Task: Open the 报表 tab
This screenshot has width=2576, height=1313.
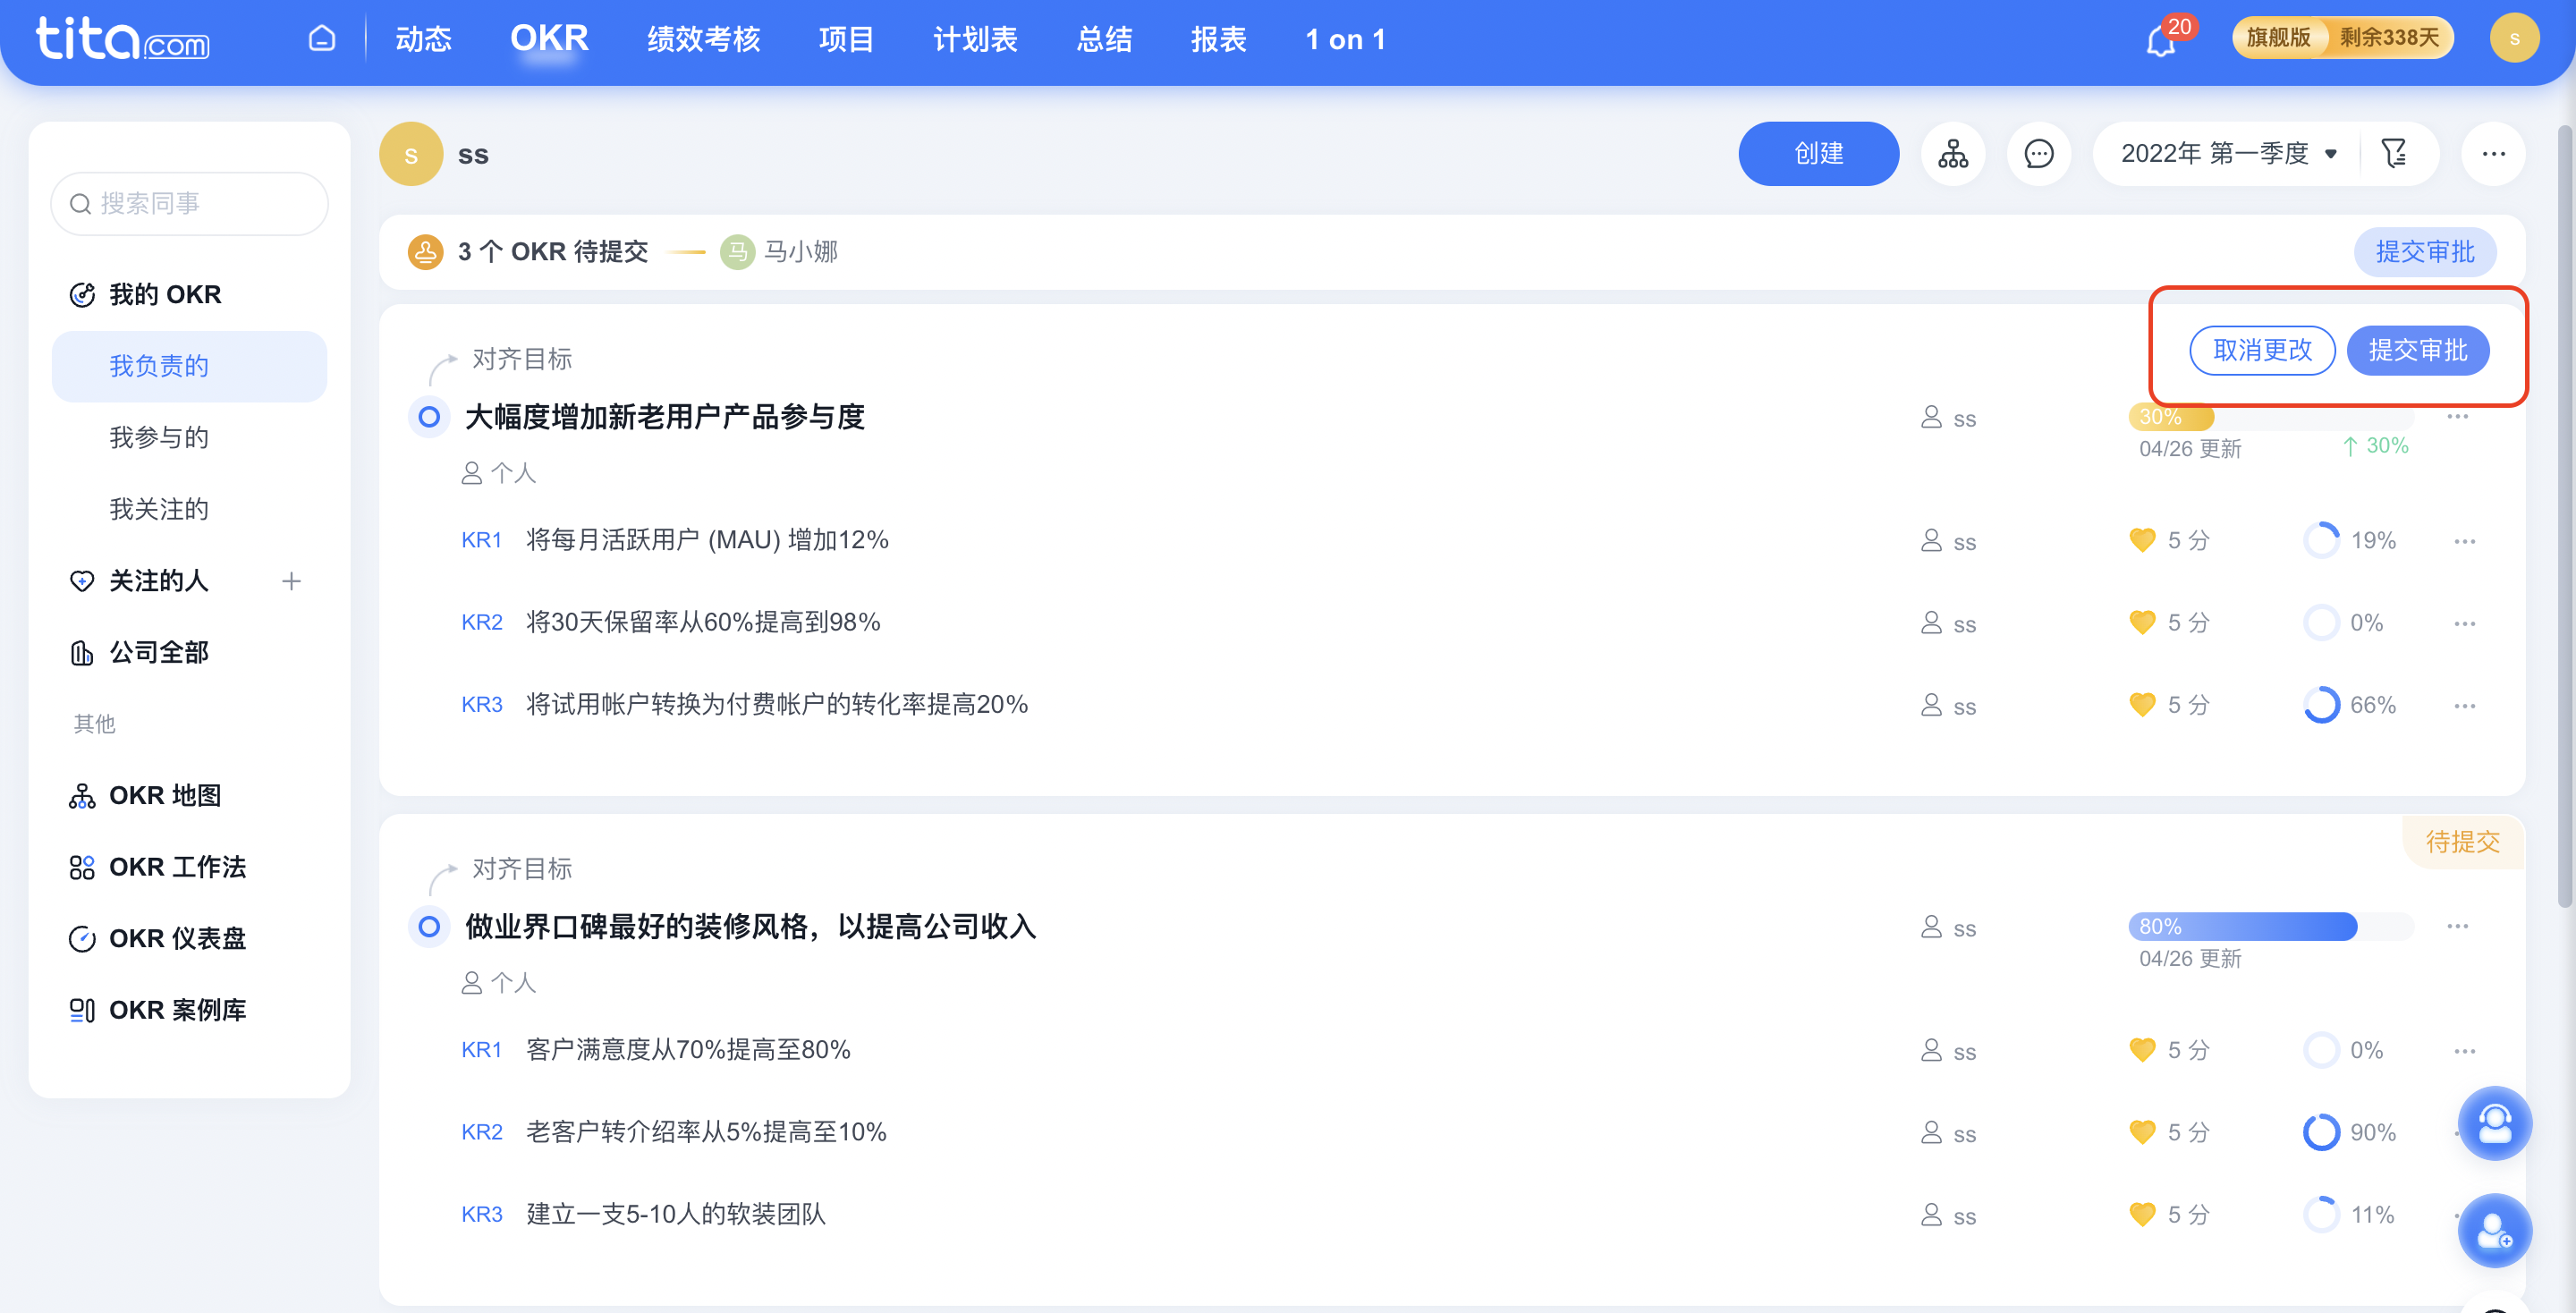Action: click(1218, 39)
